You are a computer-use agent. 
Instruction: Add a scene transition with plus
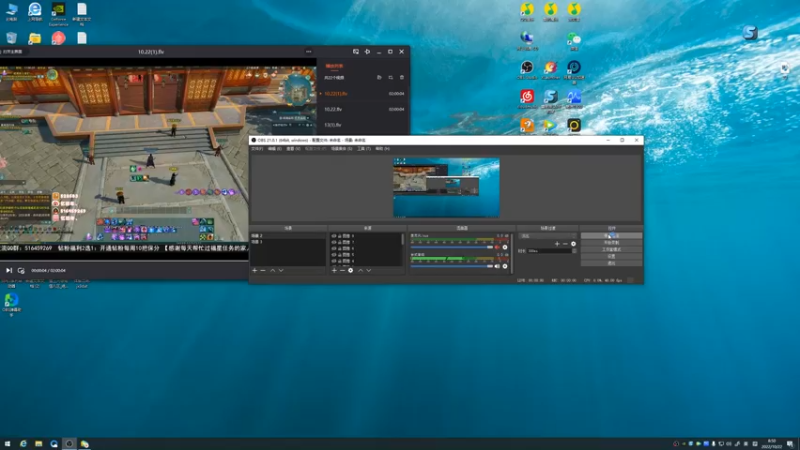[x=557, y=244]
